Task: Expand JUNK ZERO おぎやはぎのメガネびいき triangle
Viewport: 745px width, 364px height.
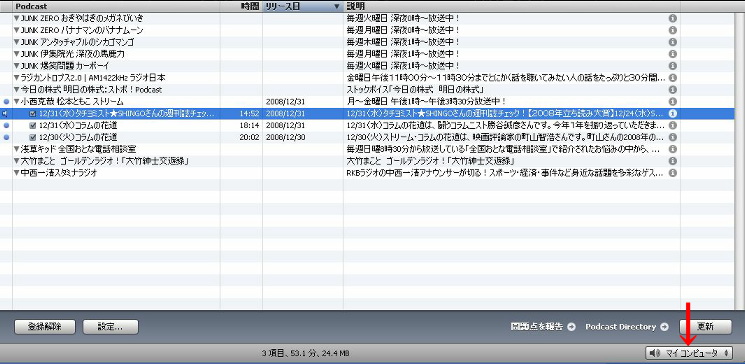Action: pos(17,19)
